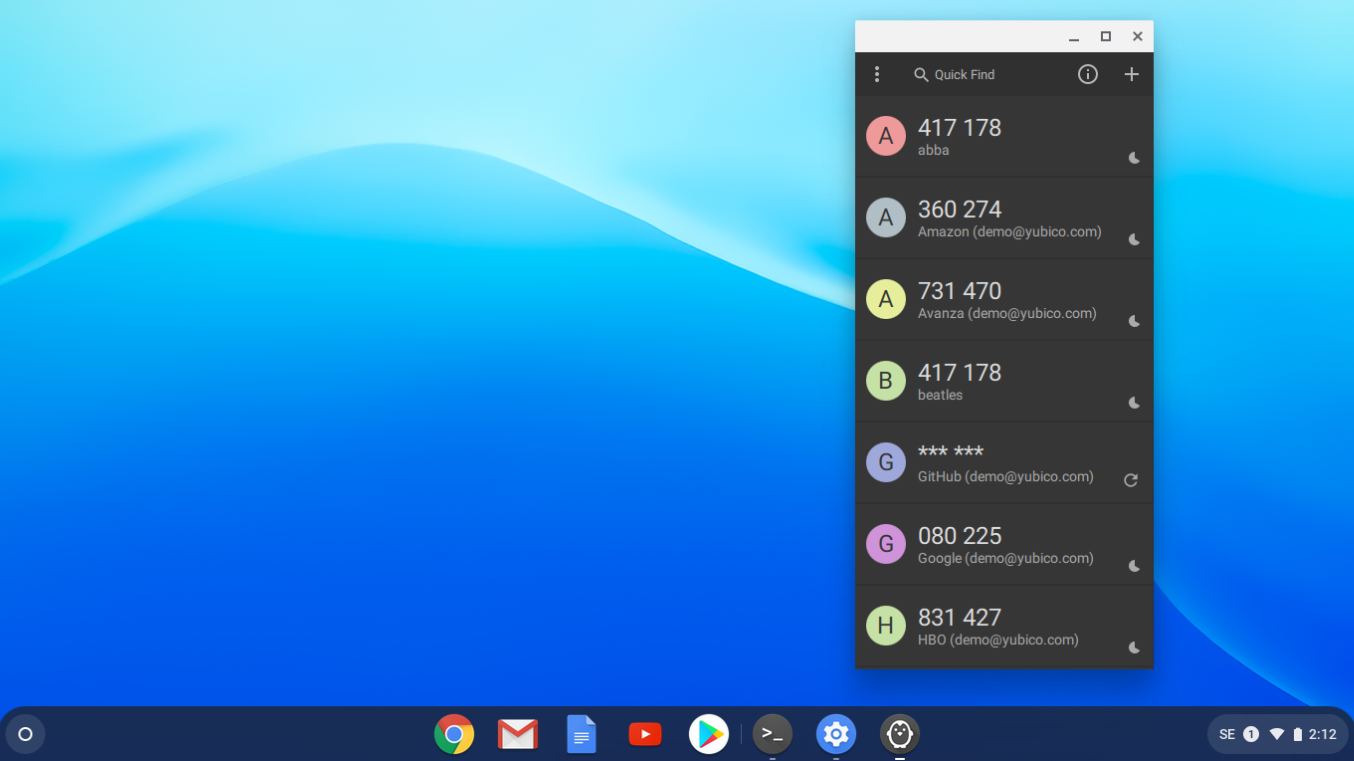This screenshot has width=1354, height=761.
Task: Open the status tray showing 2:12
Action: (x=1277, y=734)
